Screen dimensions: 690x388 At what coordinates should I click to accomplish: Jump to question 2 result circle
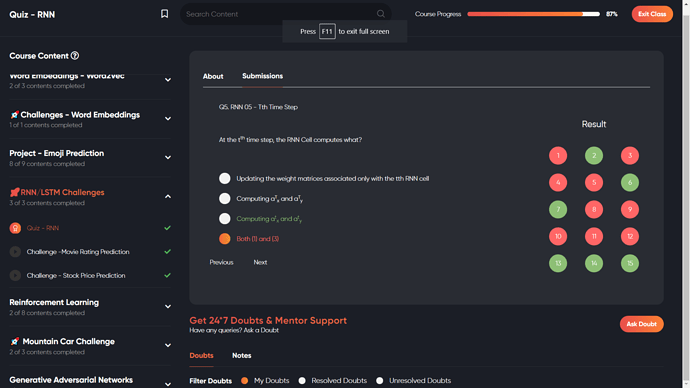tap(594, 155)
